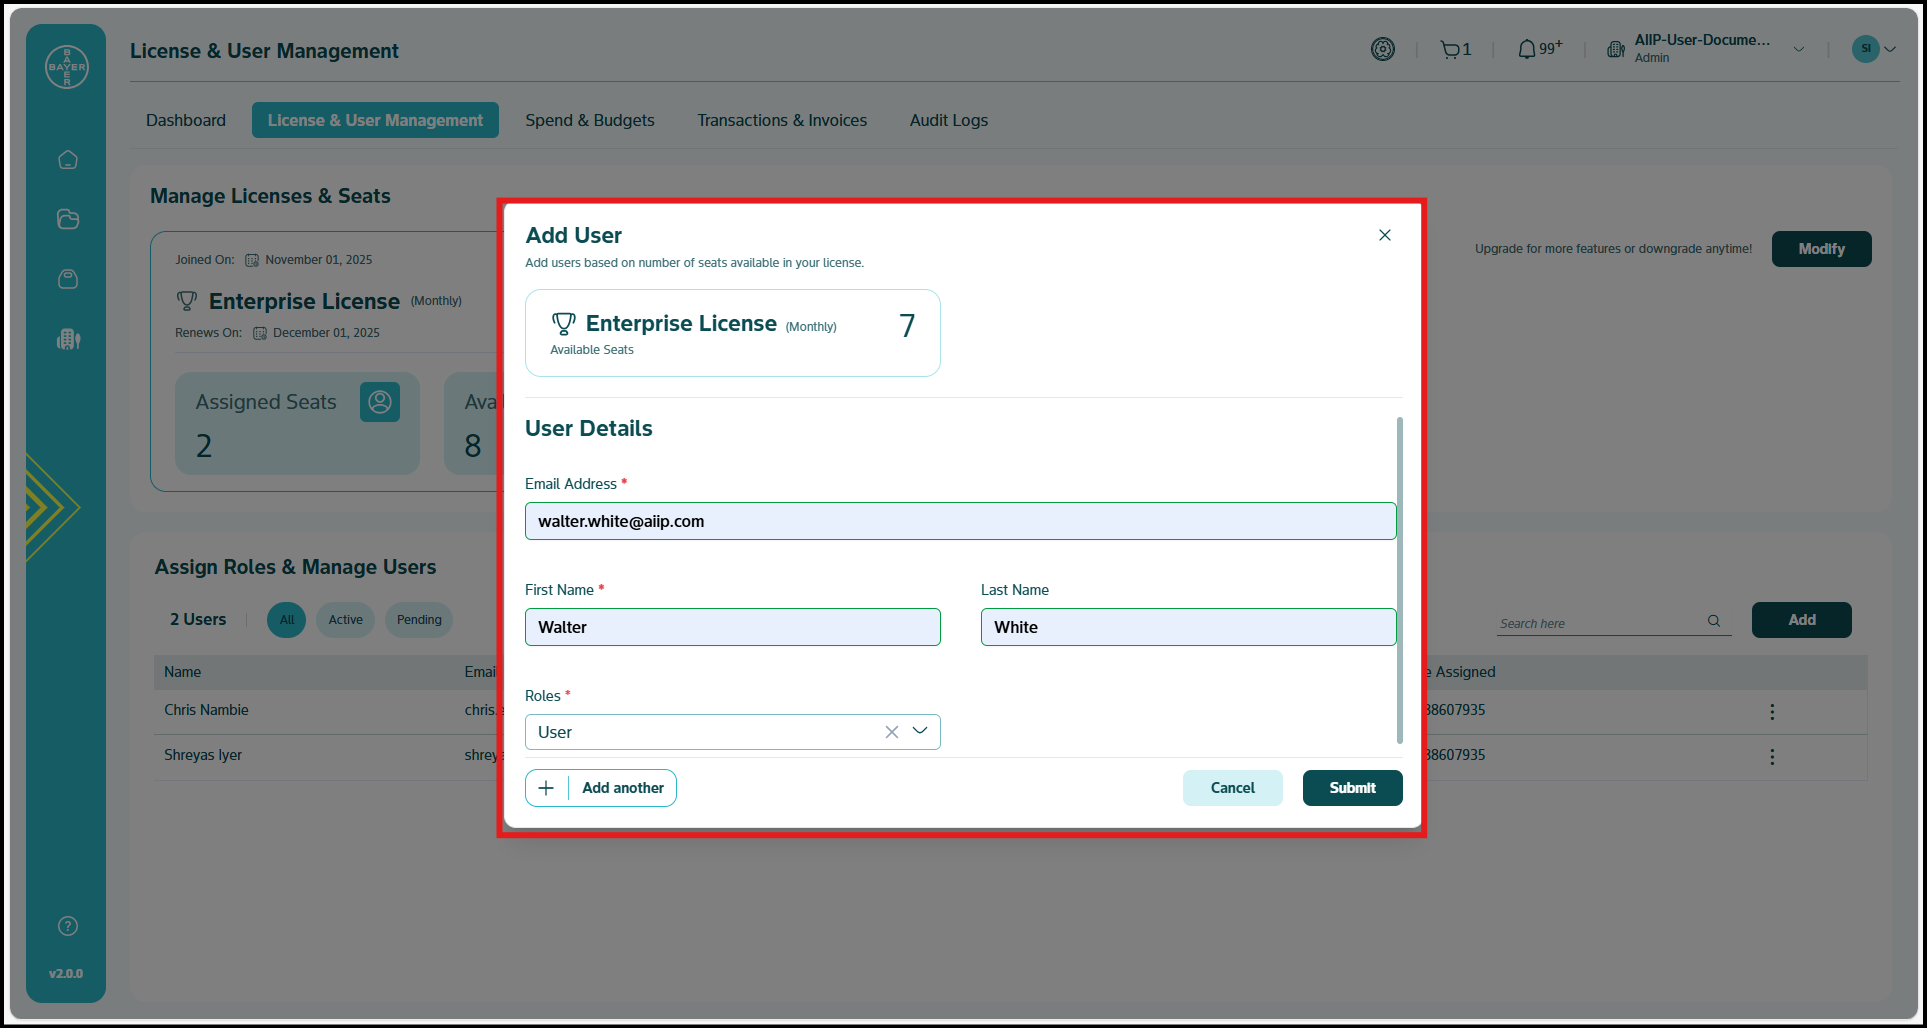Click the help question mark icon
Image resolution: width=1927 pixels, height=1028 pixels.
click(68, 926)
